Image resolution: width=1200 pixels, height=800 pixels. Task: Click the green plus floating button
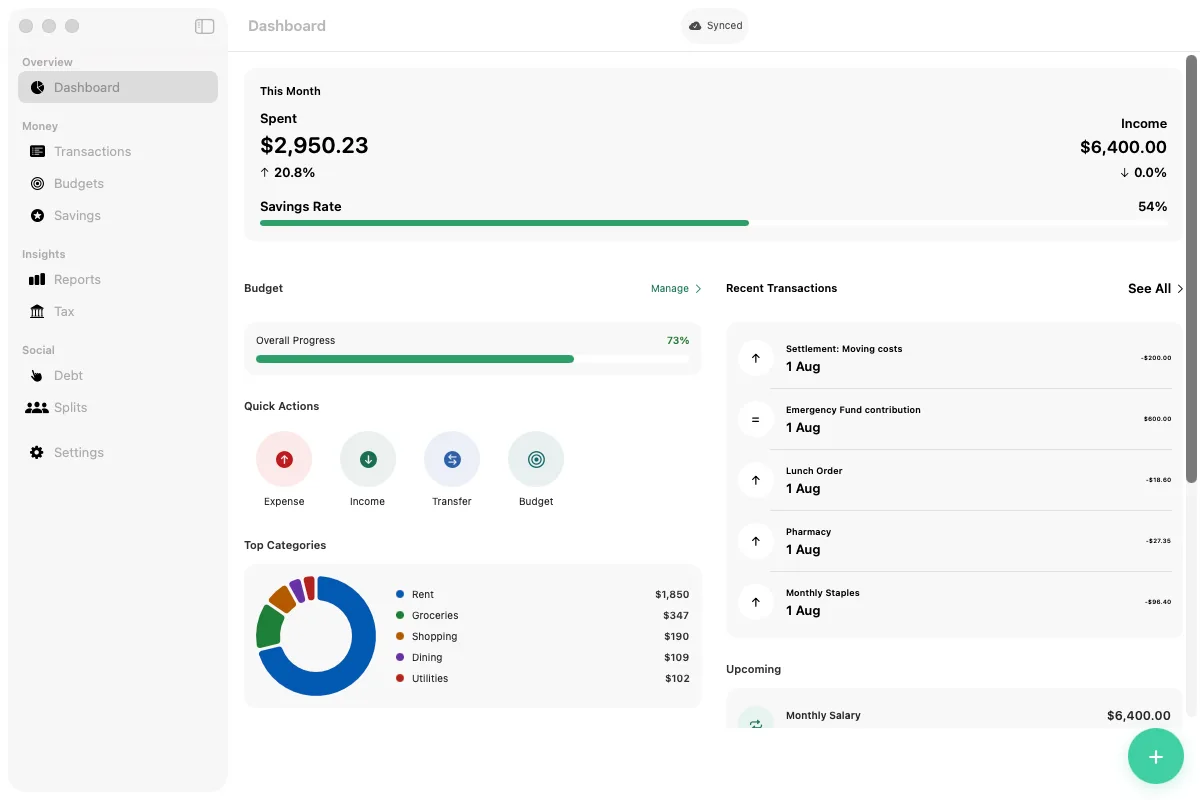coord(1156,757)
